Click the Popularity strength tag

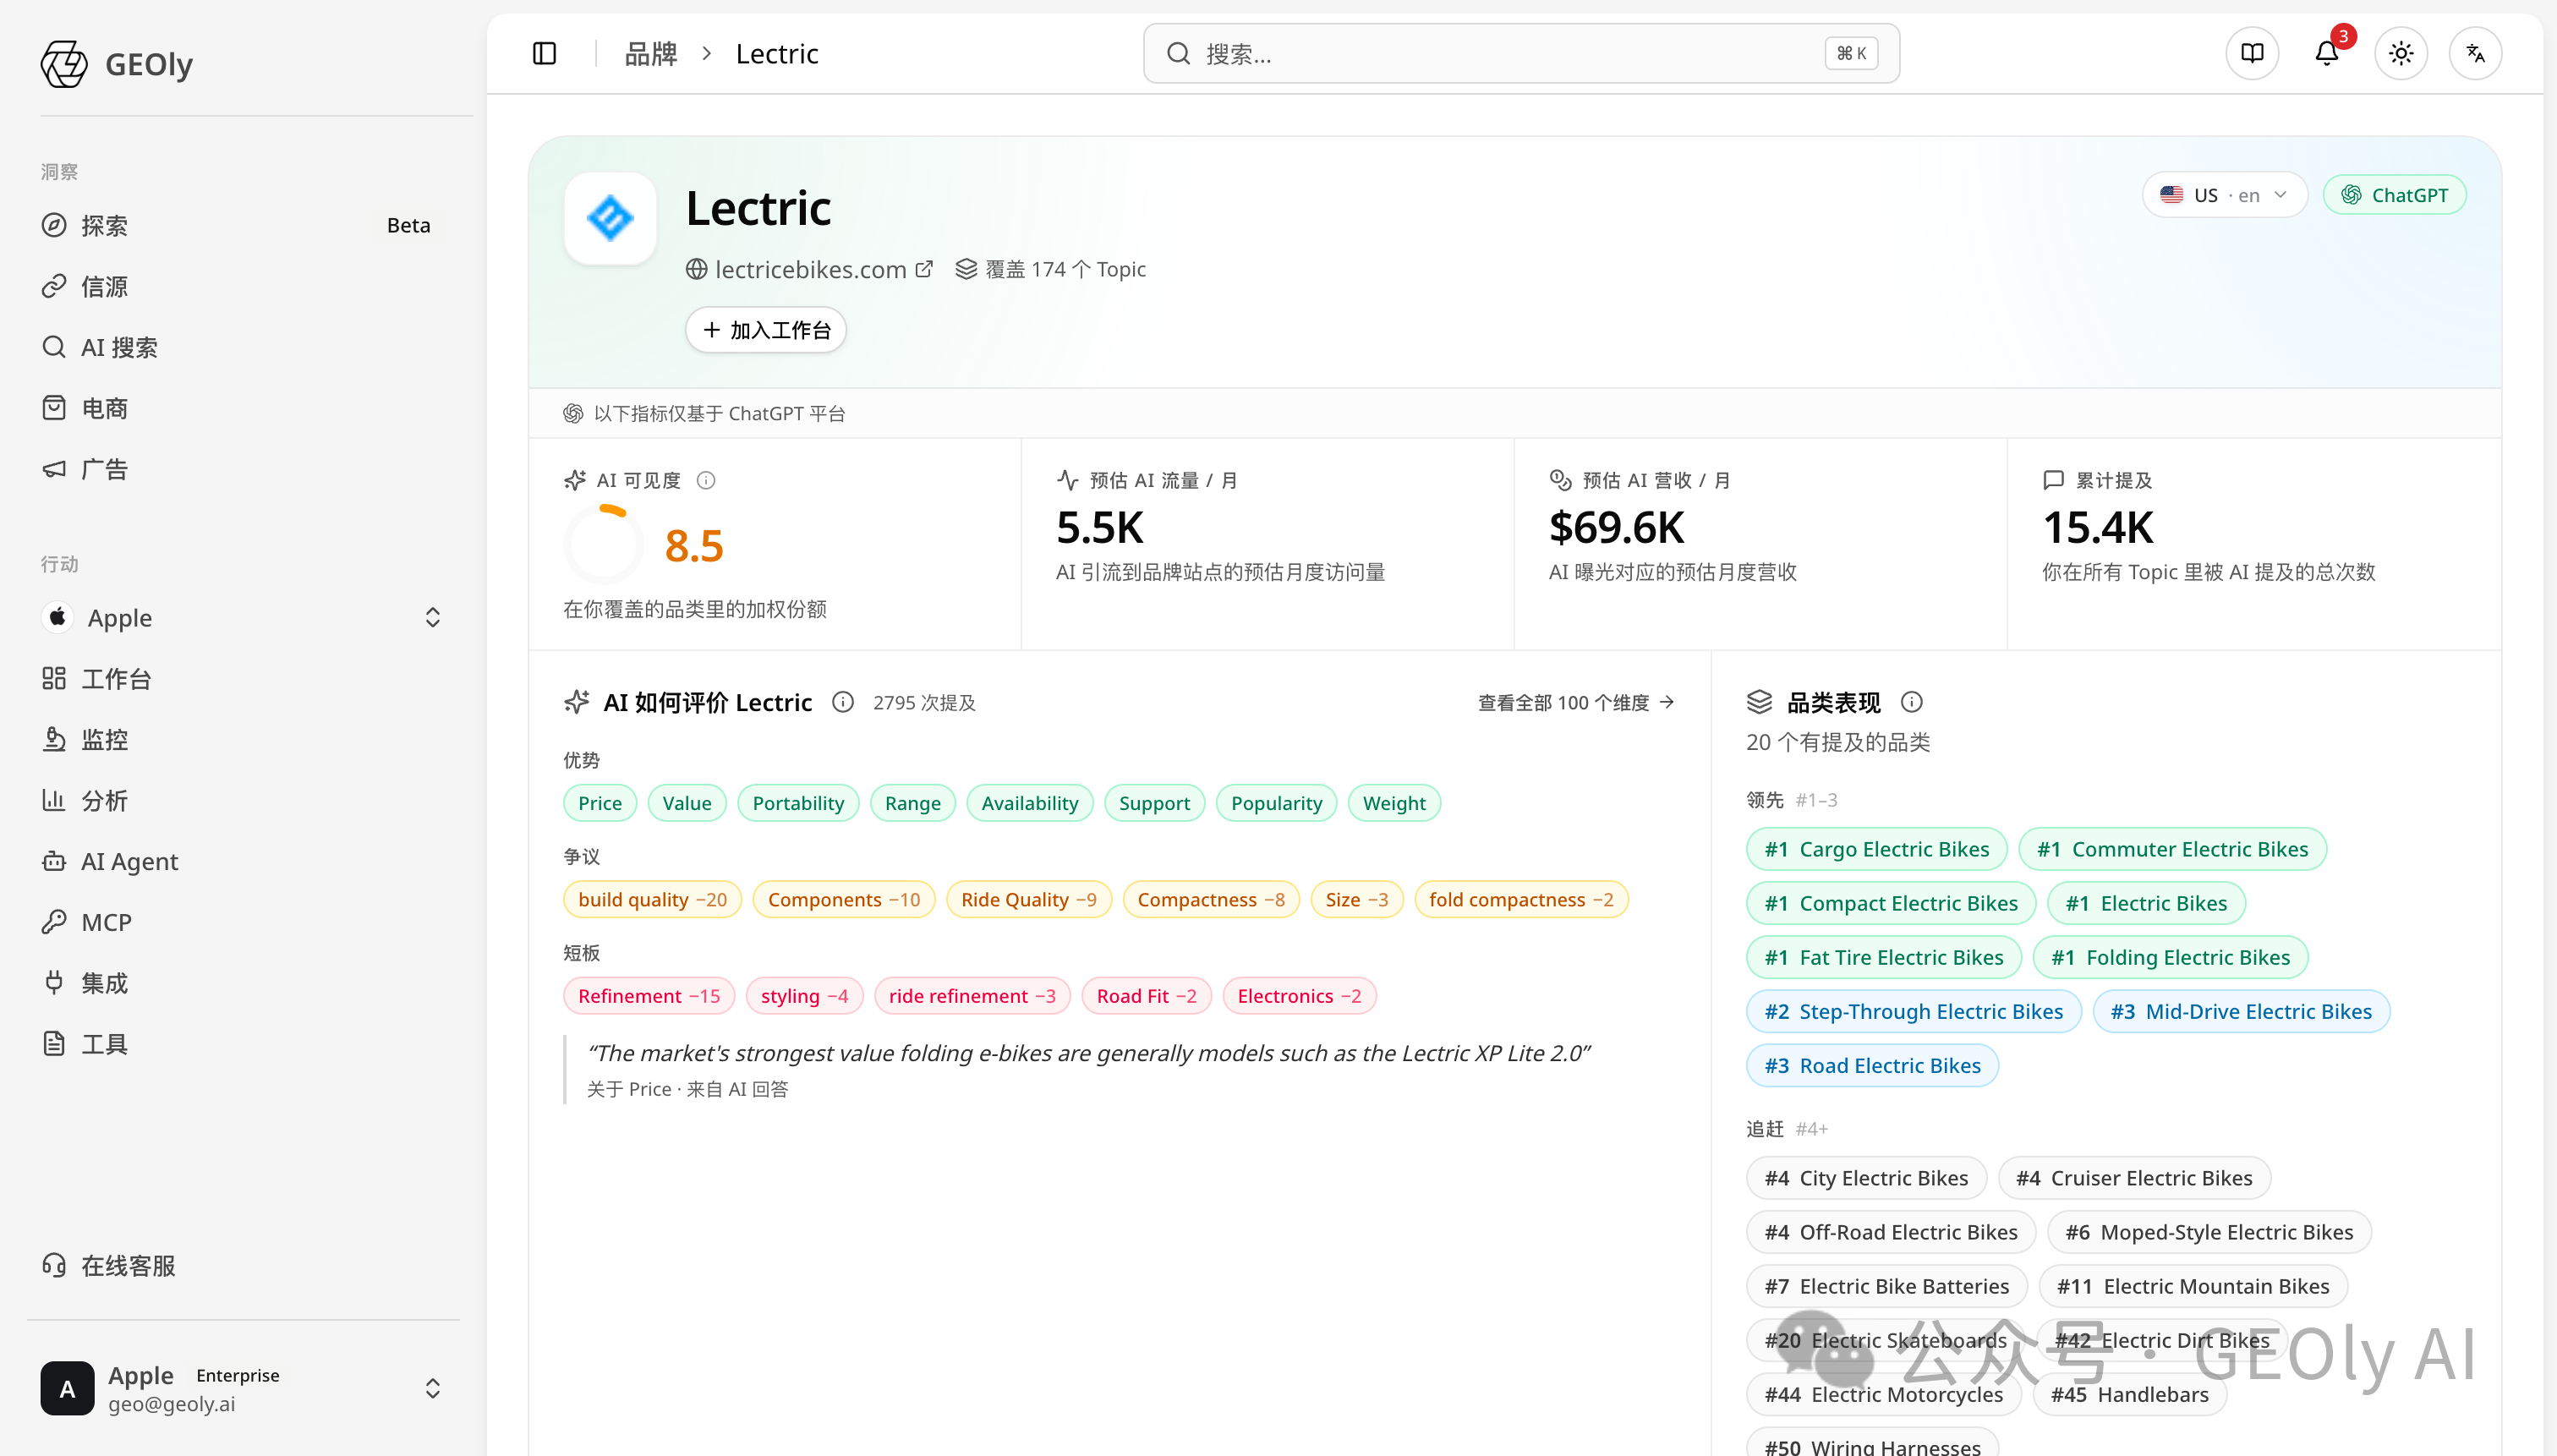[x=1277, y=803]
